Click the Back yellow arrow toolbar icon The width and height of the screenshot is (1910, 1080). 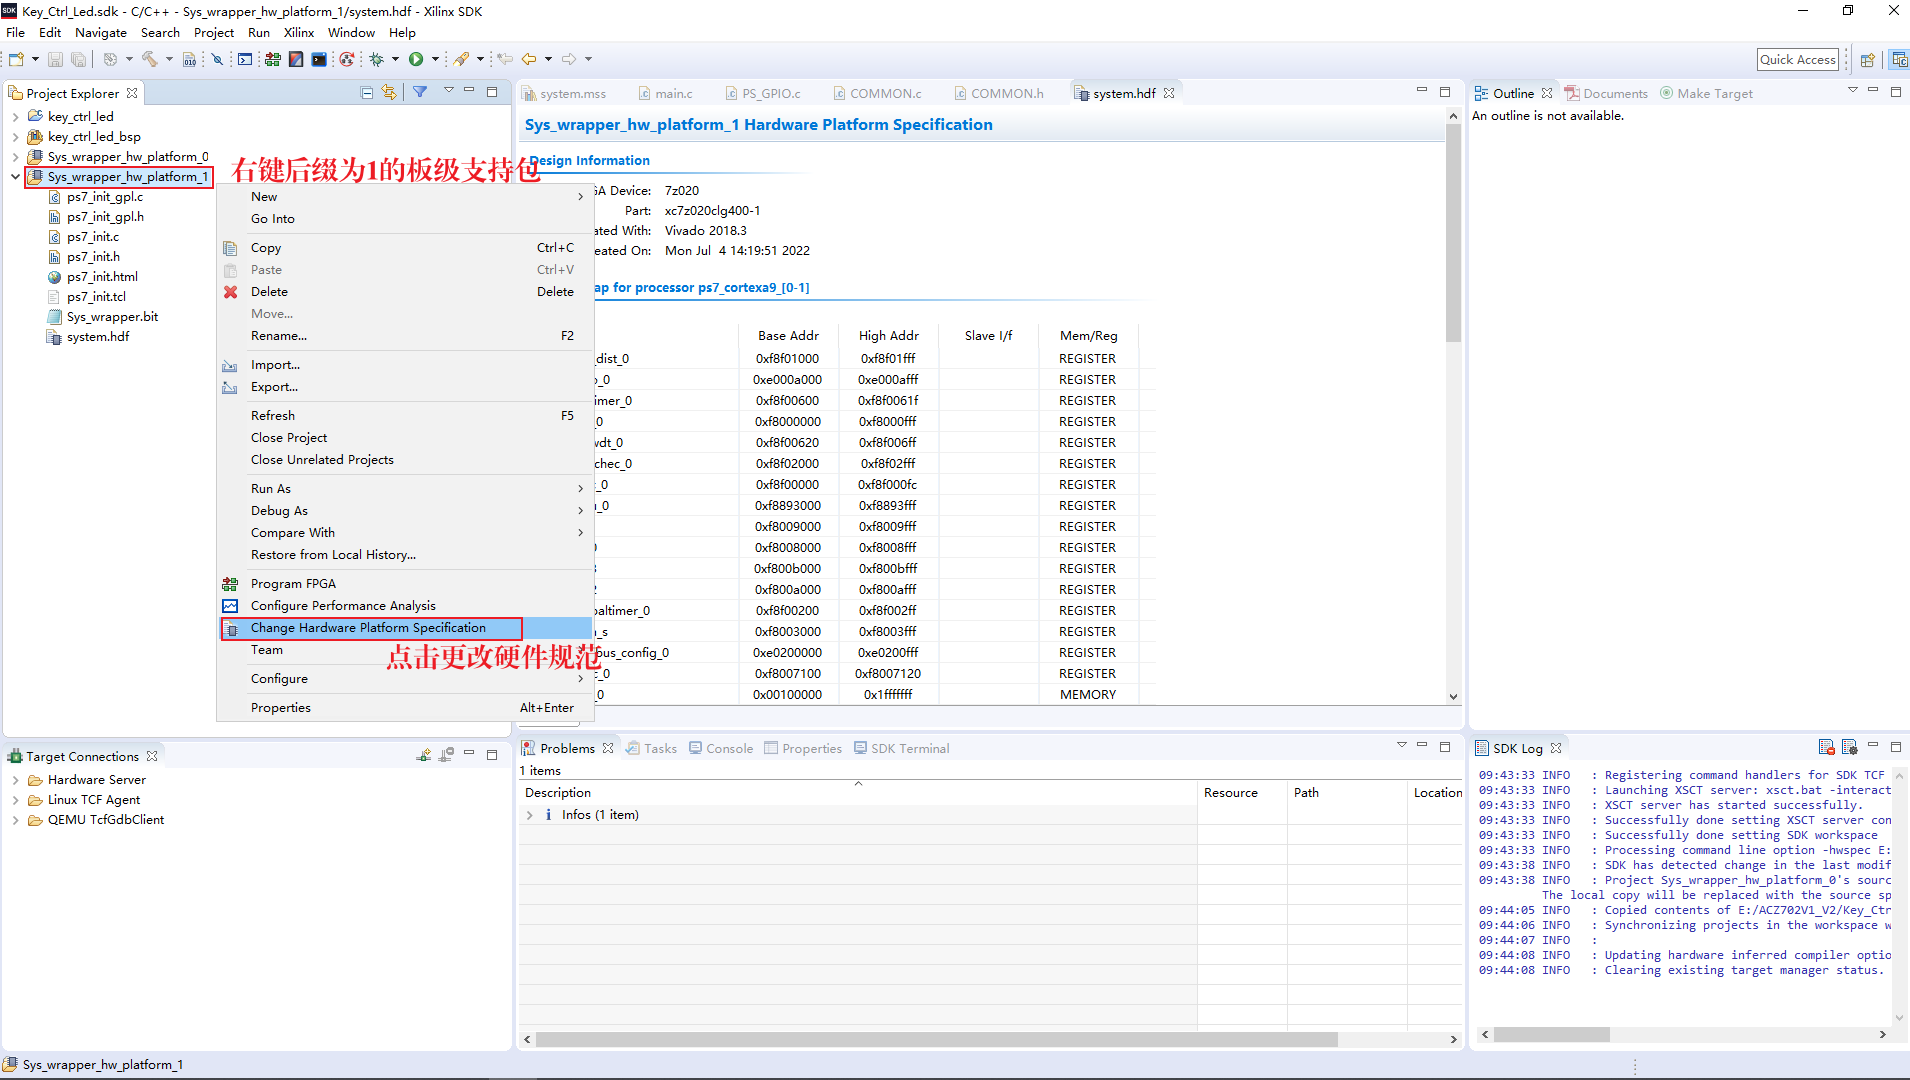(x=529, y=59)
